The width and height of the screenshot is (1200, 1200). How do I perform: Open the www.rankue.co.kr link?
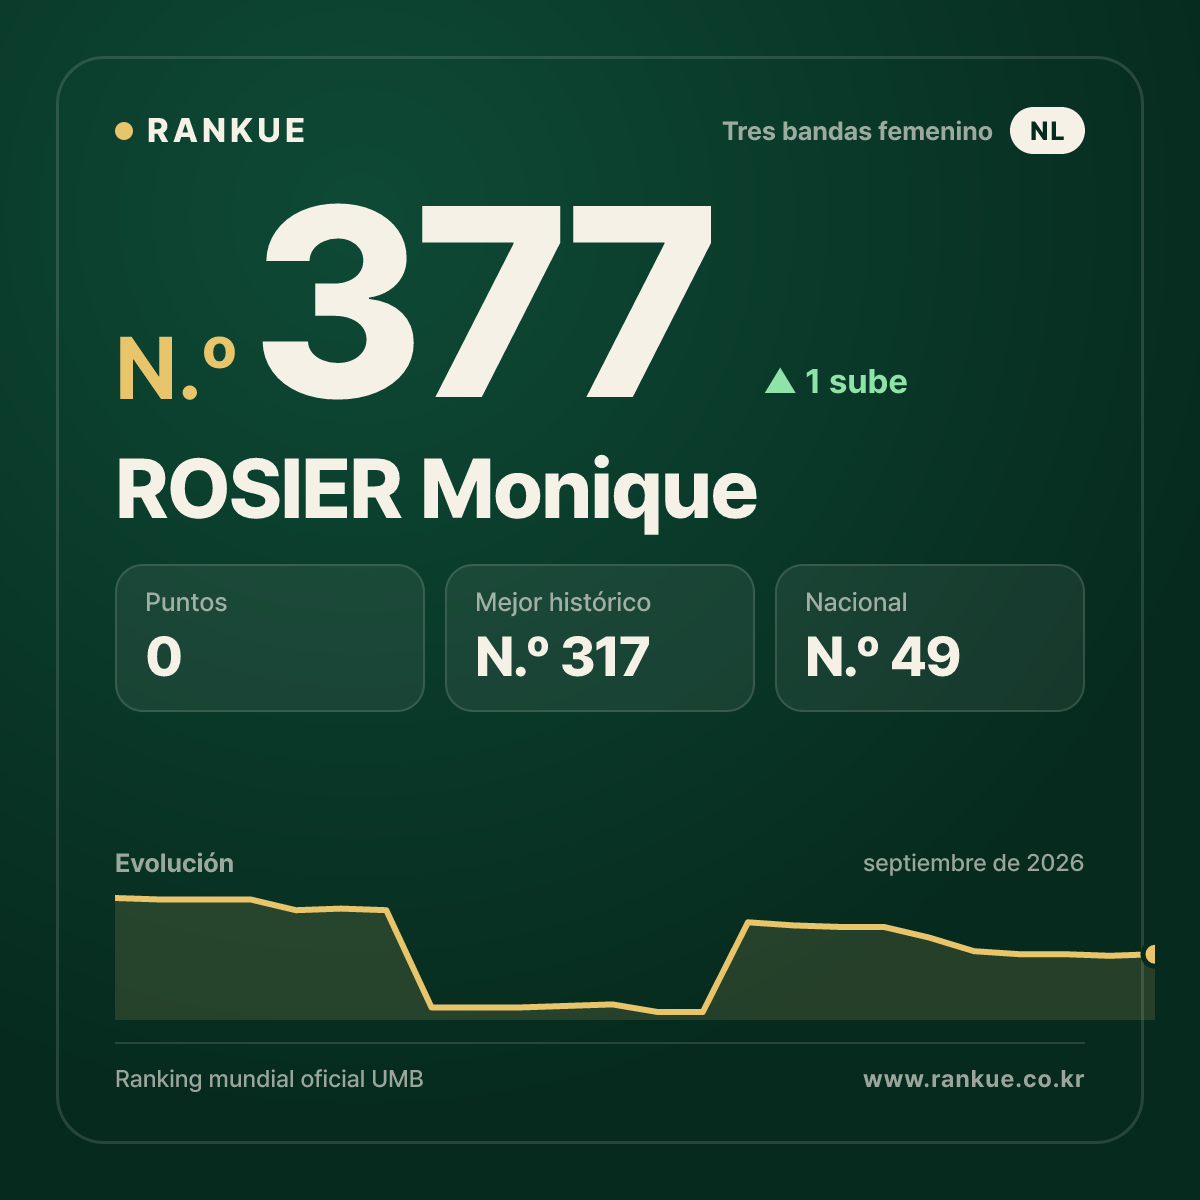click(x=973, y=1079)
